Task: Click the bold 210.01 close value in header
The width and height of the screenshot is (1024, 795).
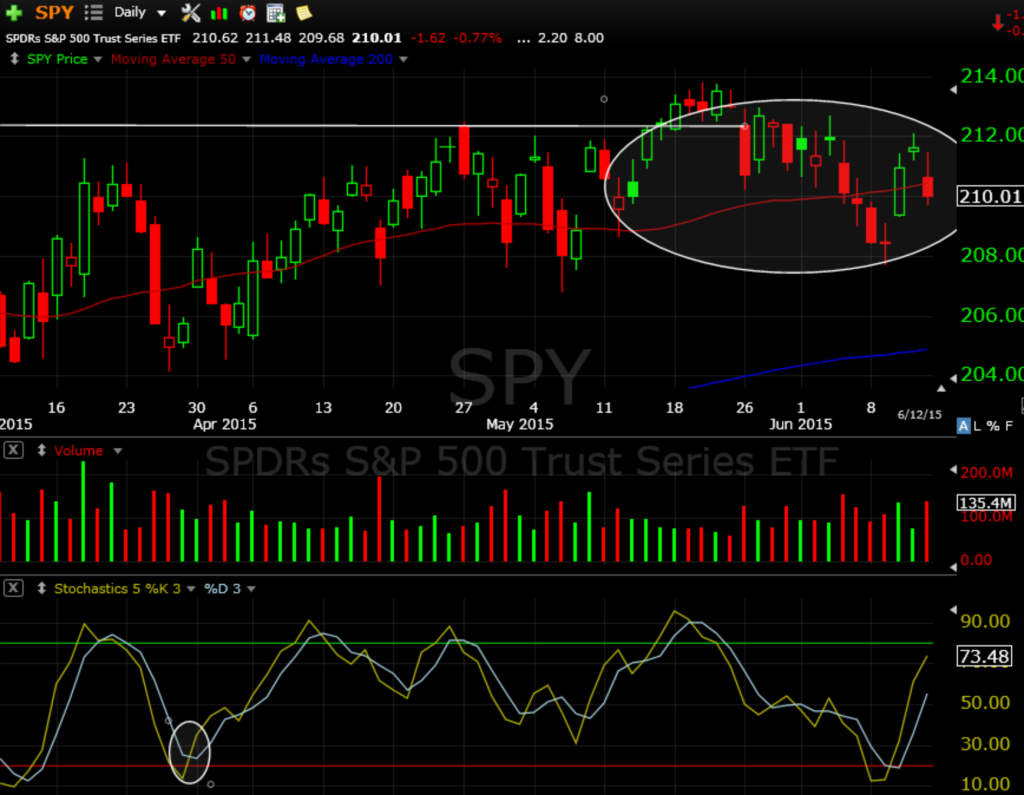Action: point(376,38)
